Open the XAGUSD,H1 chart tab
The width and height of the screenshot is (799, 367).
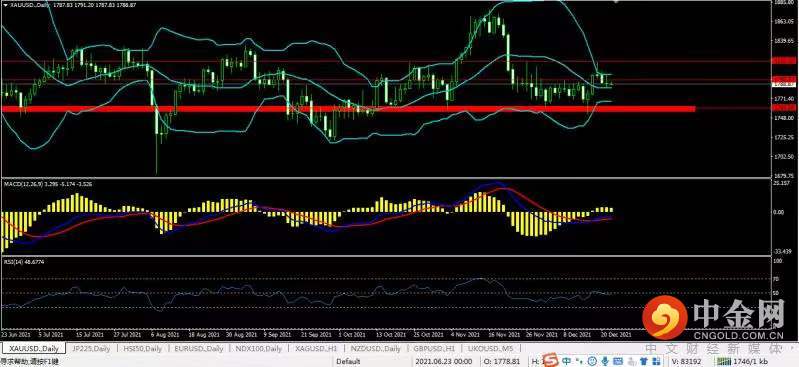point(315,349)
